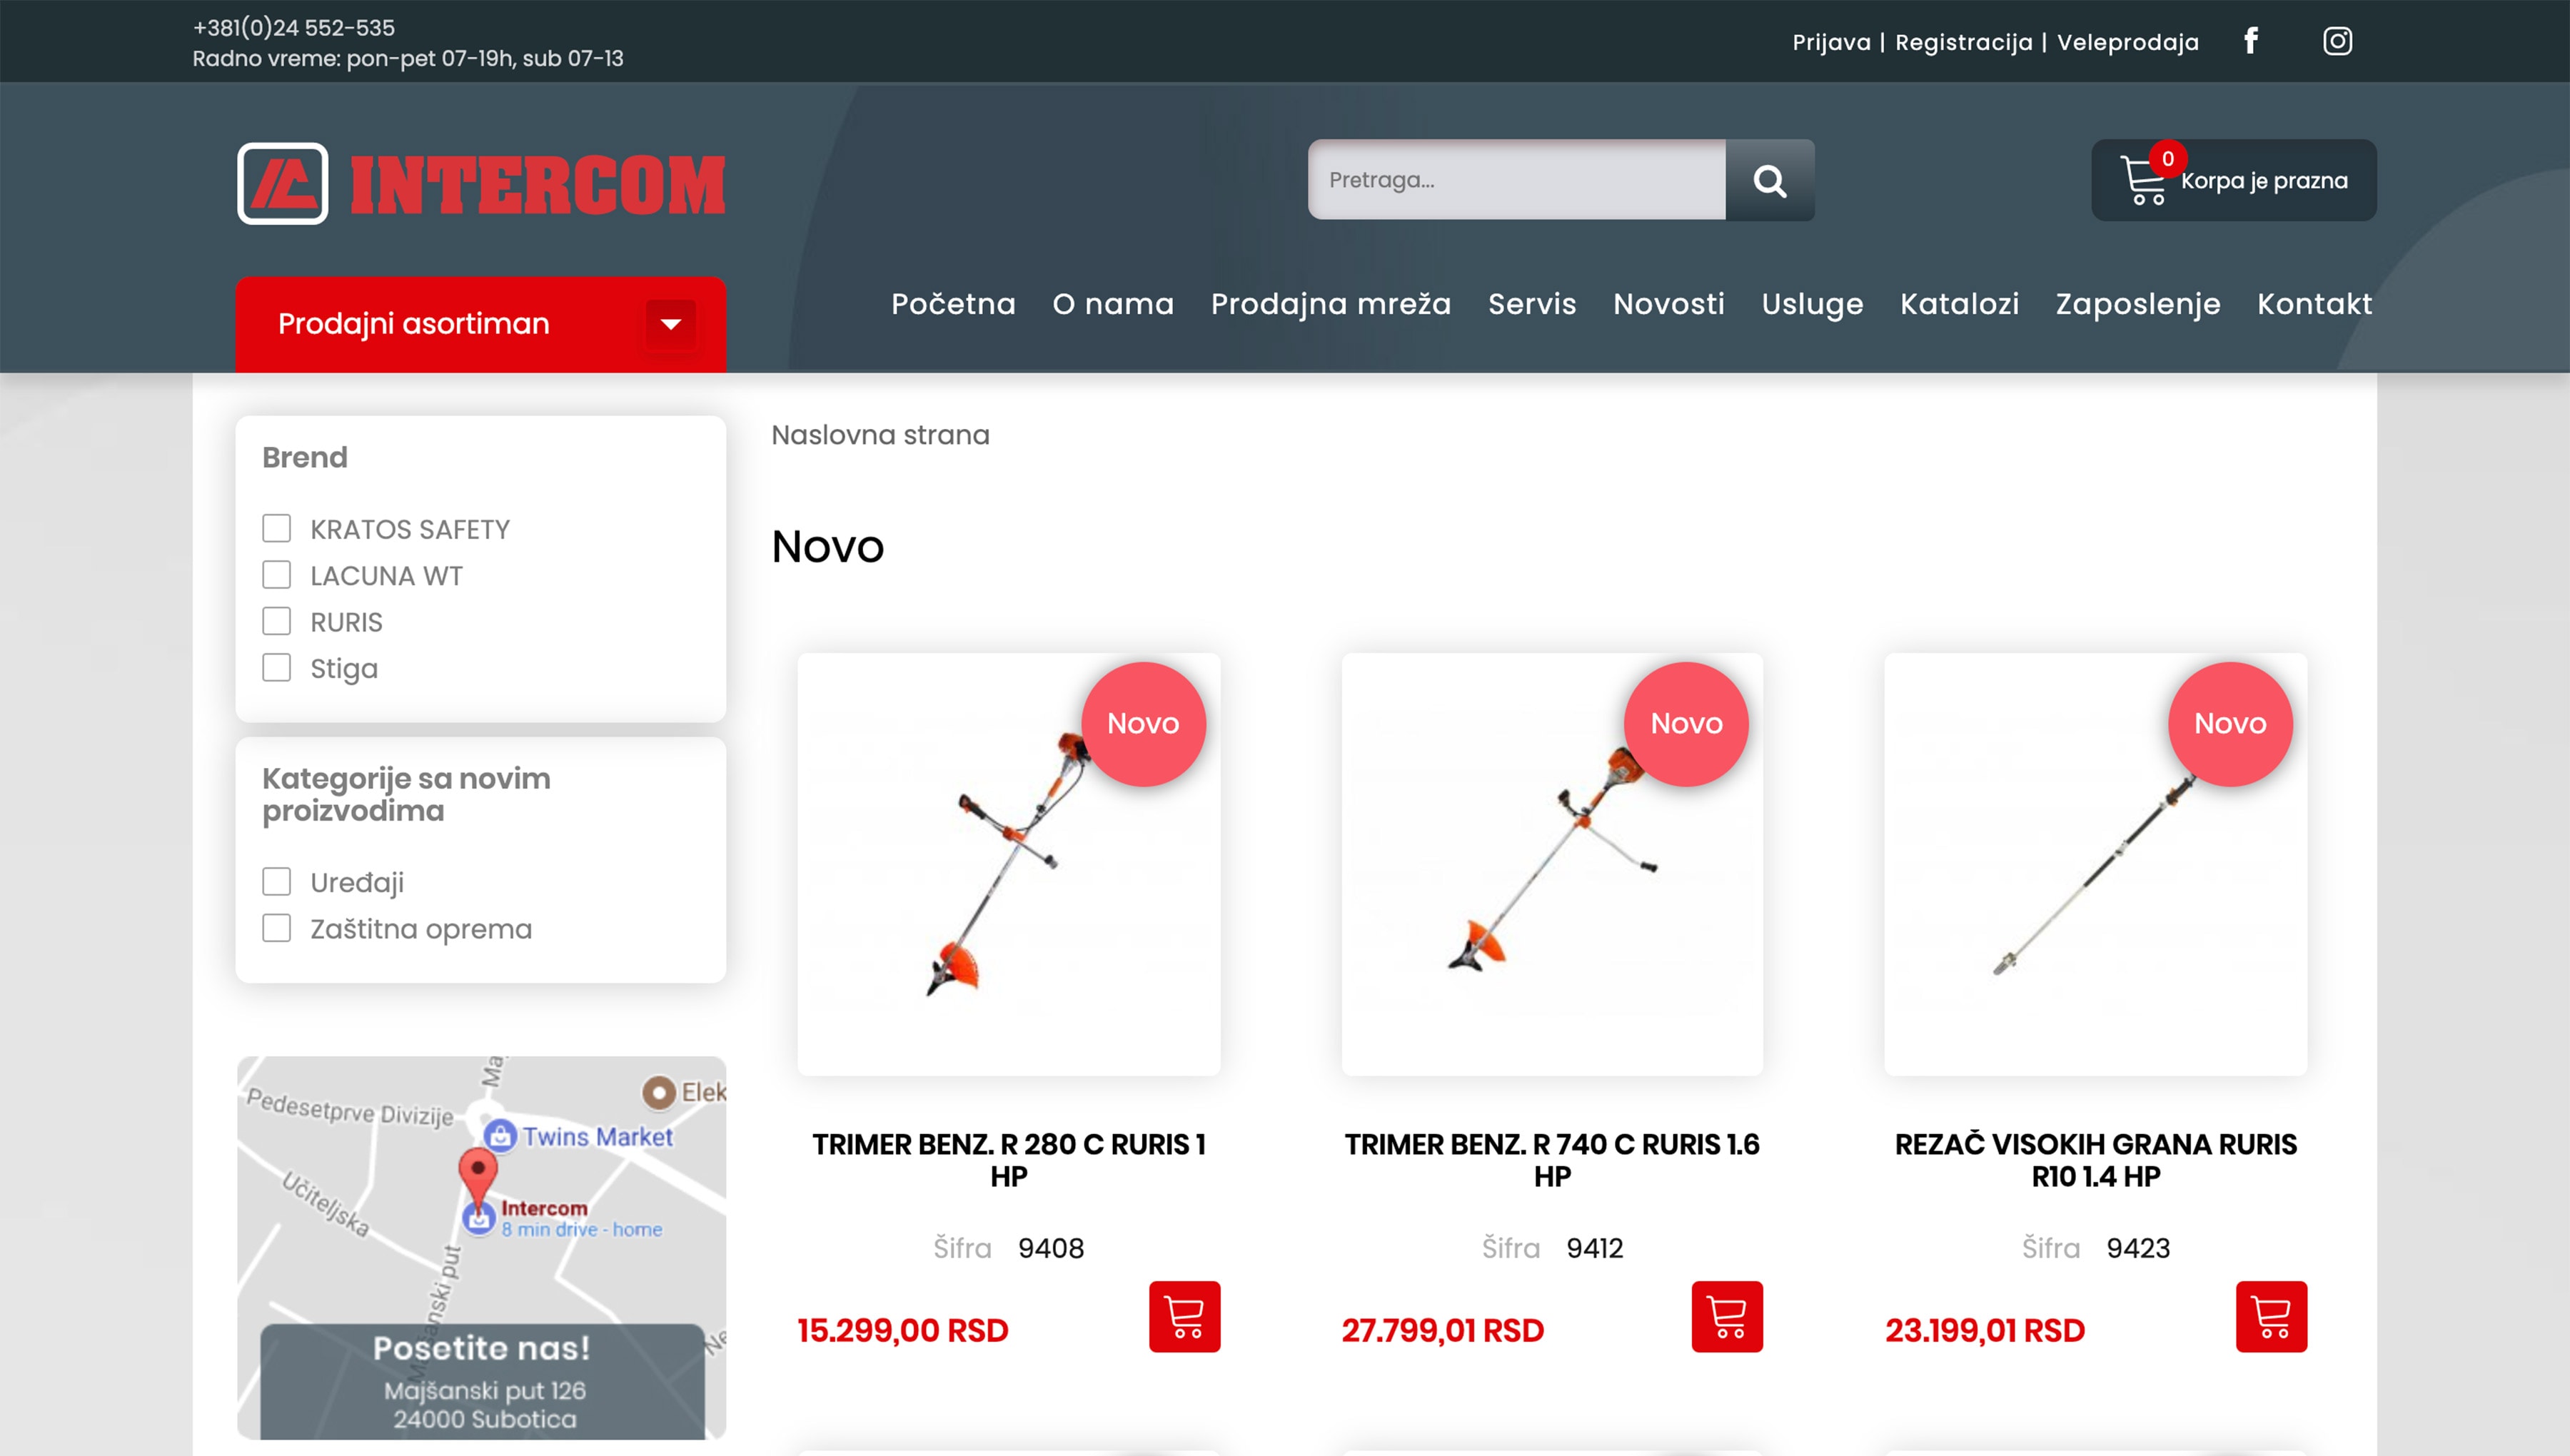Open Prodajna mreža in the navigation
The width and height of the screenshot is (2570, 1456).
pos(1331,304)
